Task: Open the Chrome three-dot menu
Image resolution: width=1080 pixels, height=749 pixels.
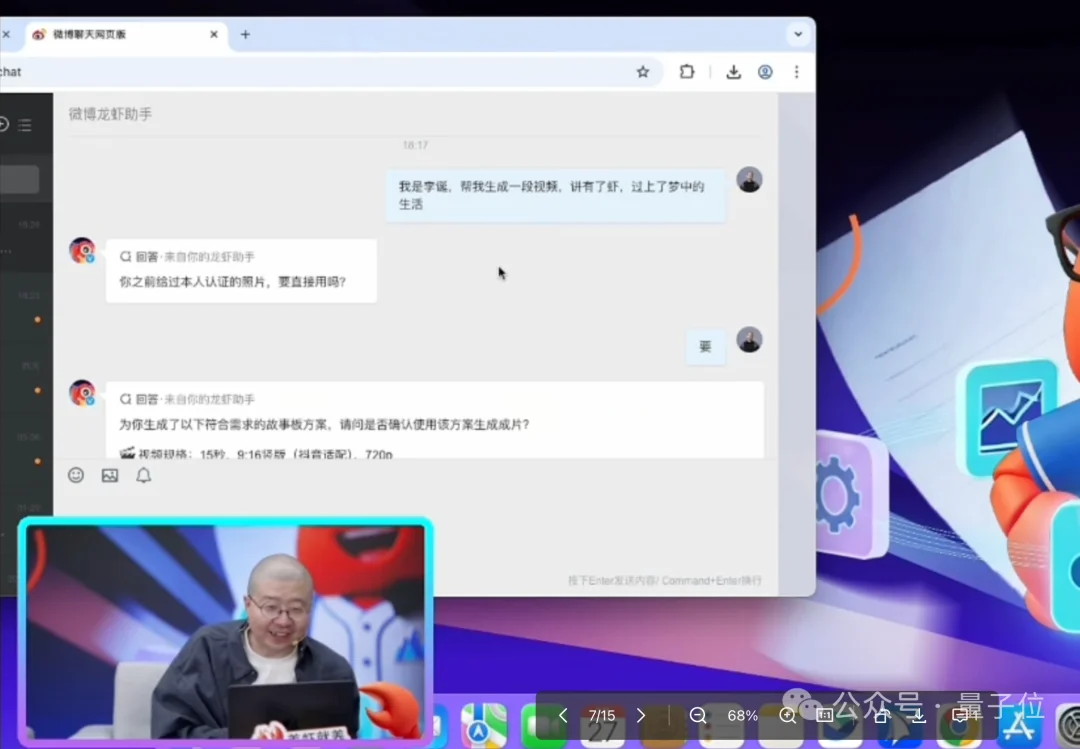Action: click(x=796, y=72)
